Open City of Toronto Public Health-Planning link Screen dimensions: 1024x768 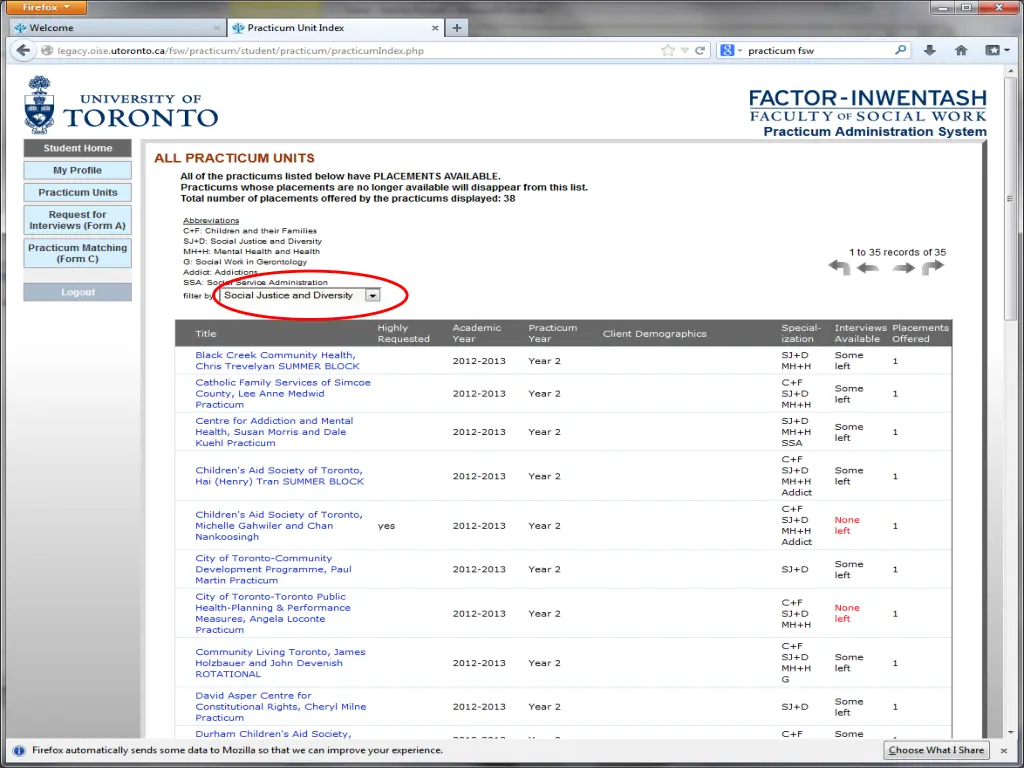(273, 613)
